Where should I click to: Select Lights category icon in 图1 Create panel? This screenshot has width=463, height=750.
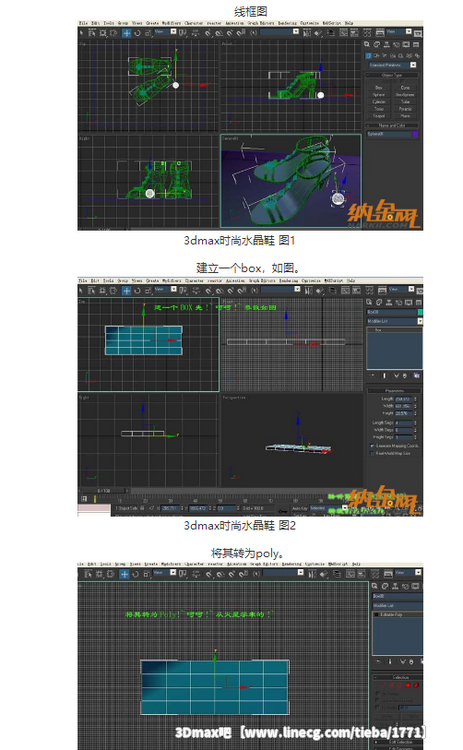pos(385,56)
